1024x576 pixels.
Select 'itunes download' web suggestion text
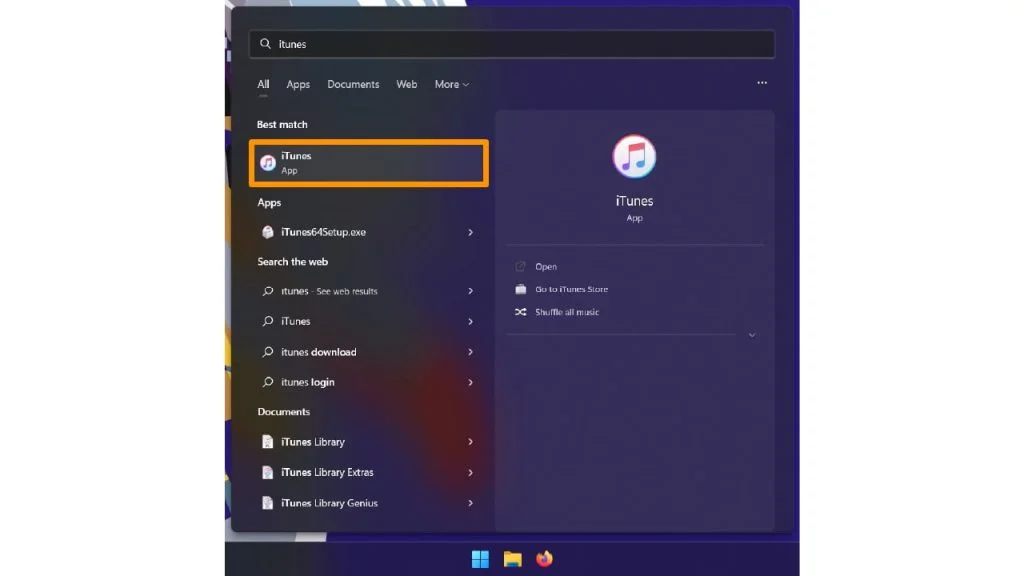[319, 352]
